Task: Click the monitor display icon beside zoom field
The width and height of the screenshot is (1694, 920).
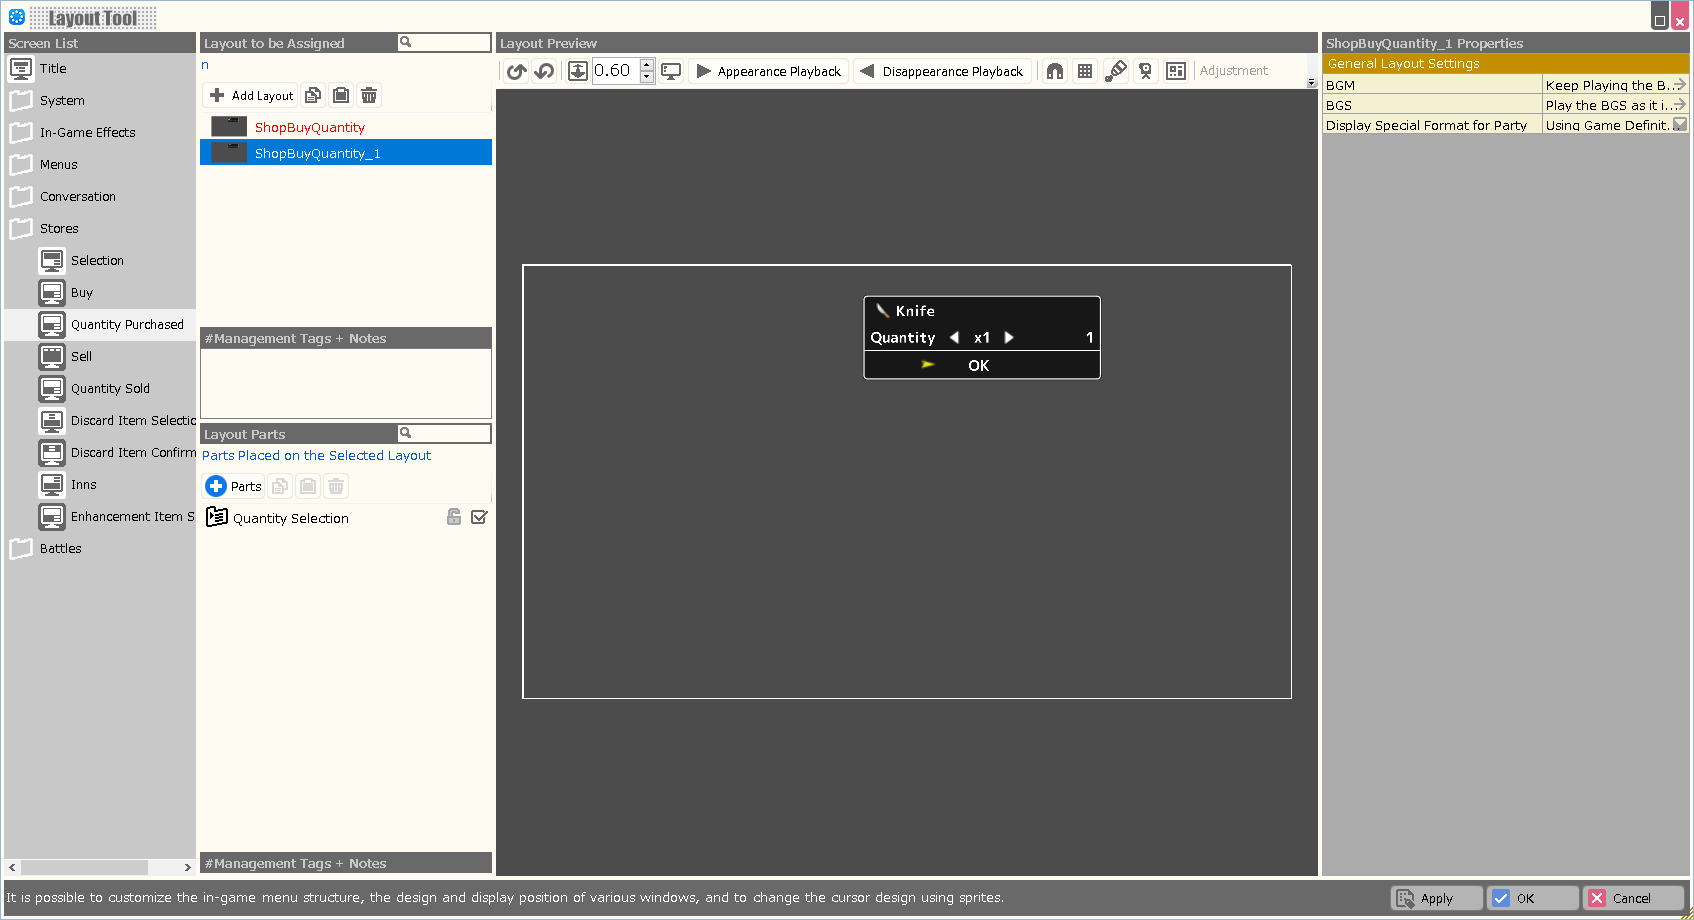Action: (671, 71)
